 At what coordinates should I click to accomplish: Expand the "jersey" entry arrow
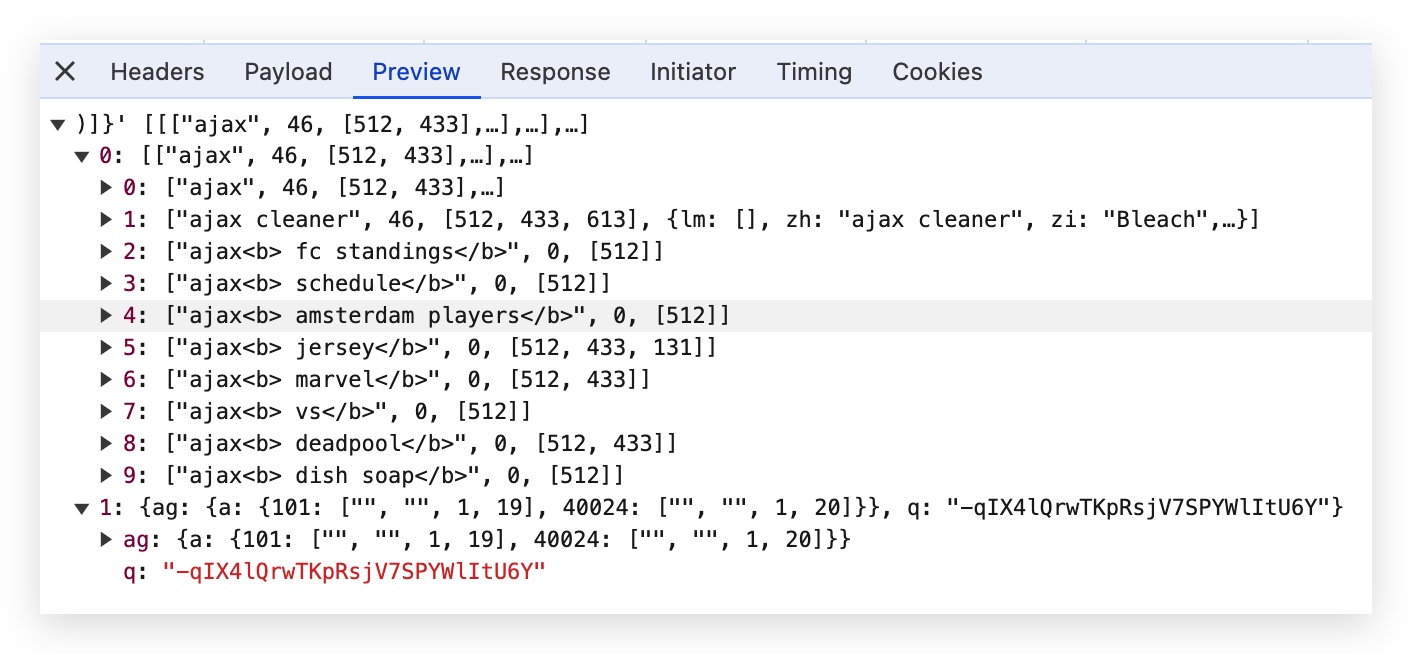tap(106, 347)
